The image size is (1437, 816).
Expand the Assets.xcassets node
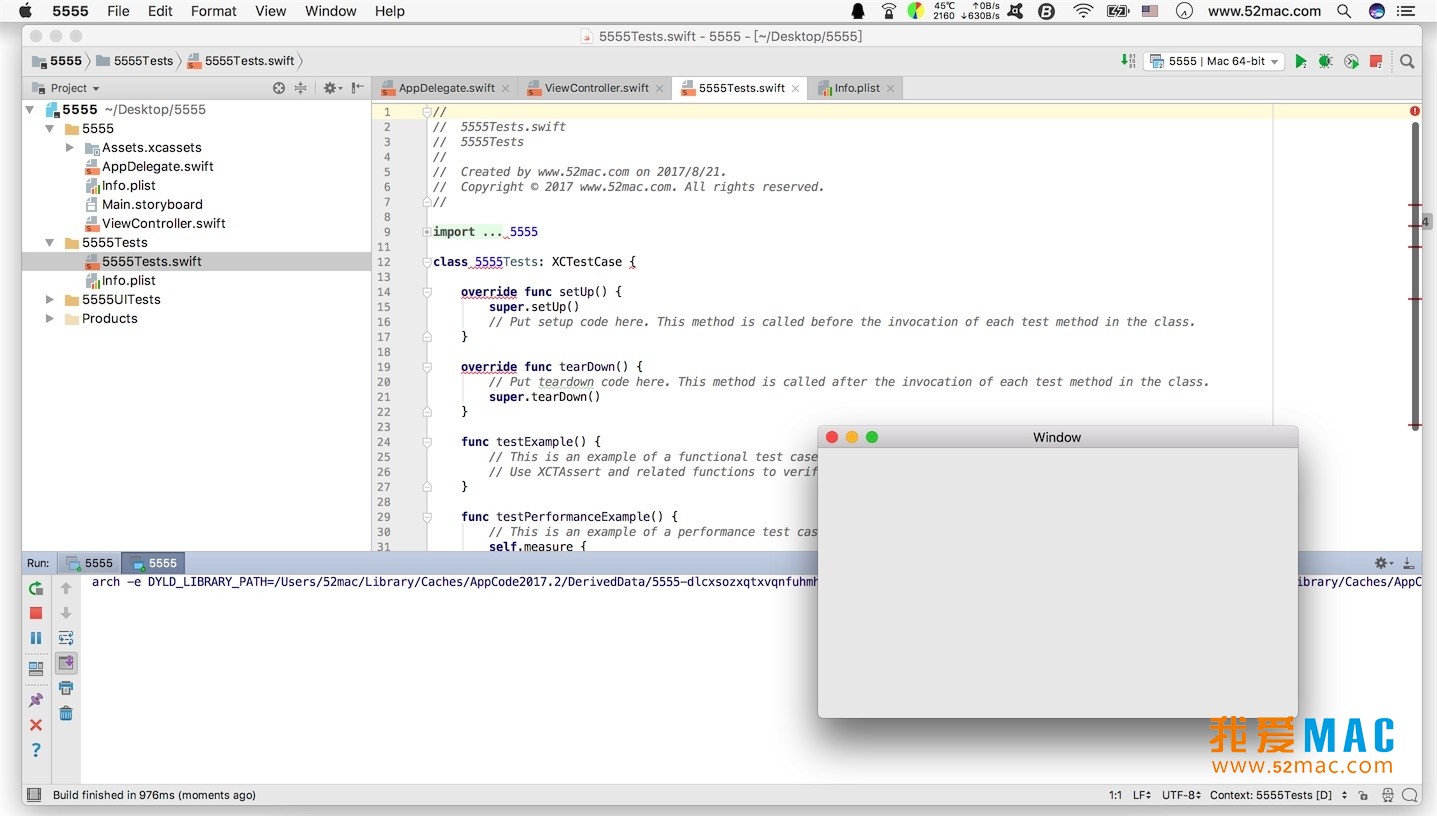tap(70, 148)
